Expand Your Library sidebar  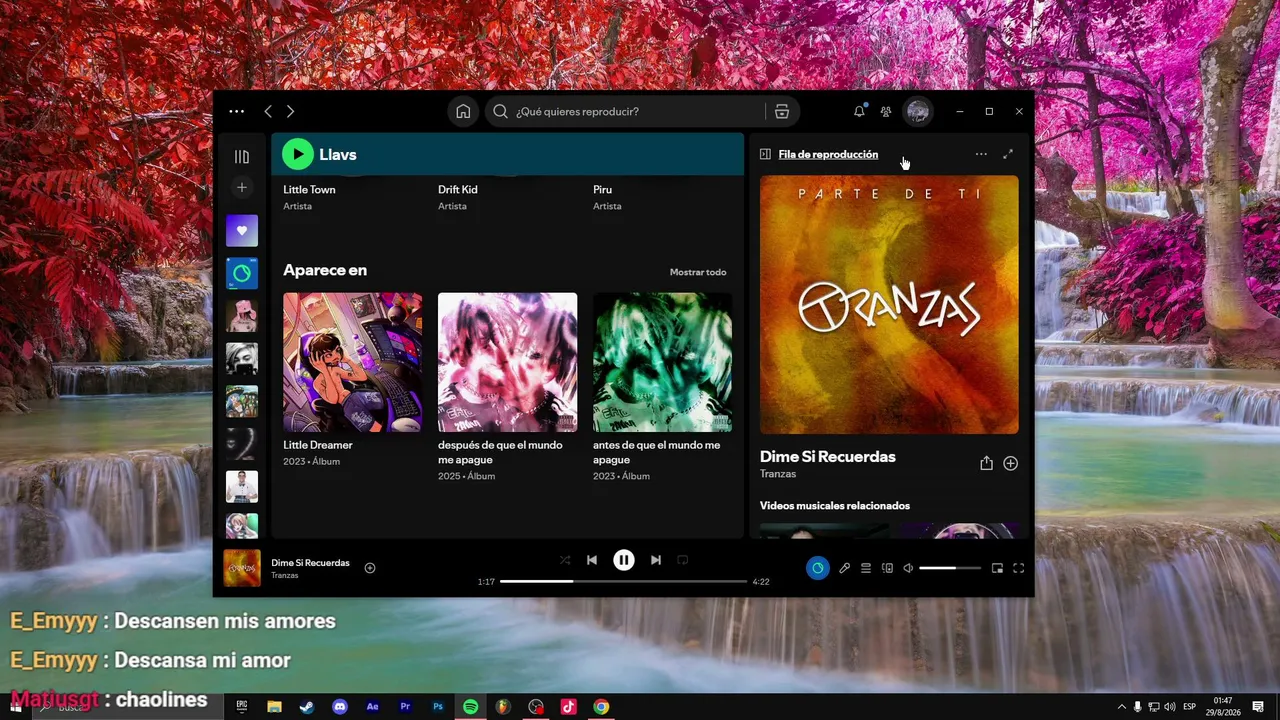[x=242, y=157]
